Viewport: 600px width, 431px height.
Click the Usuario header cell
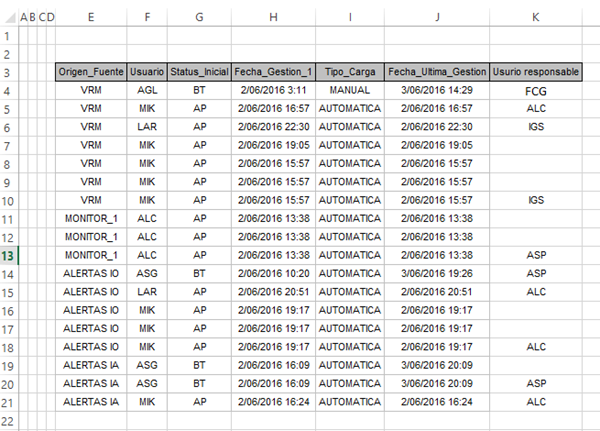coord(147,72)
